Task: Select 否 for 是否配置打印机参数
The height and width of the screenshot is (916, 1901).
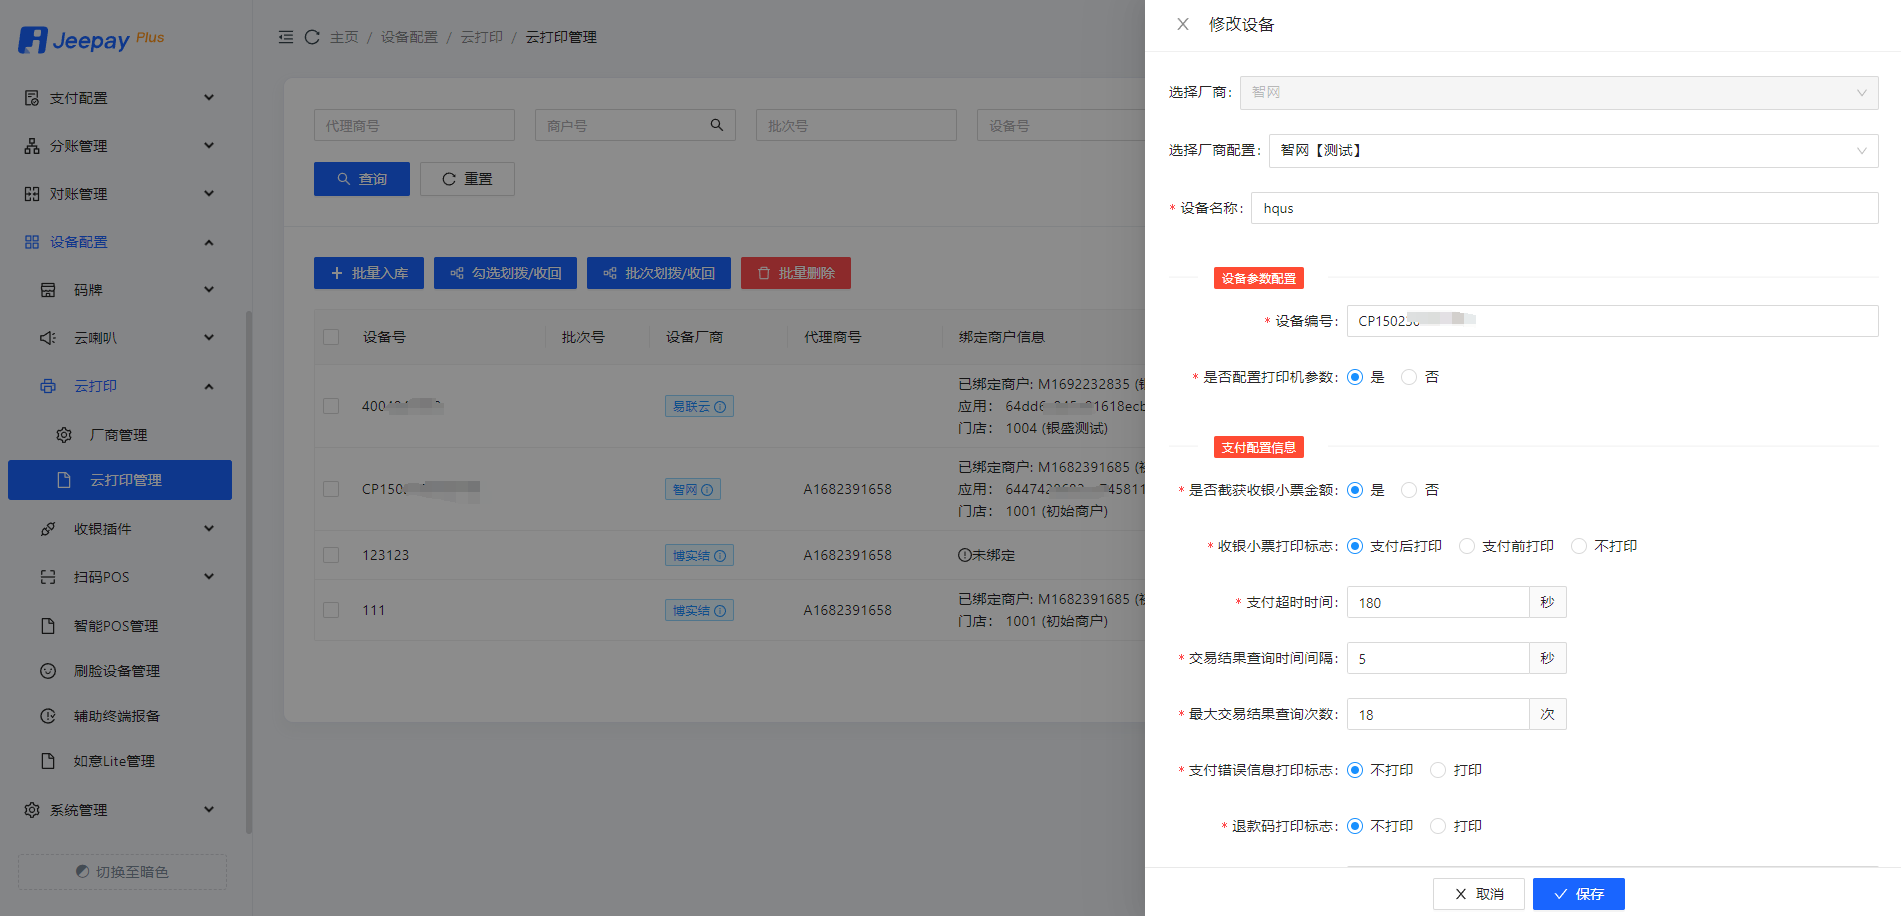Action: (x=1409, y=377)
